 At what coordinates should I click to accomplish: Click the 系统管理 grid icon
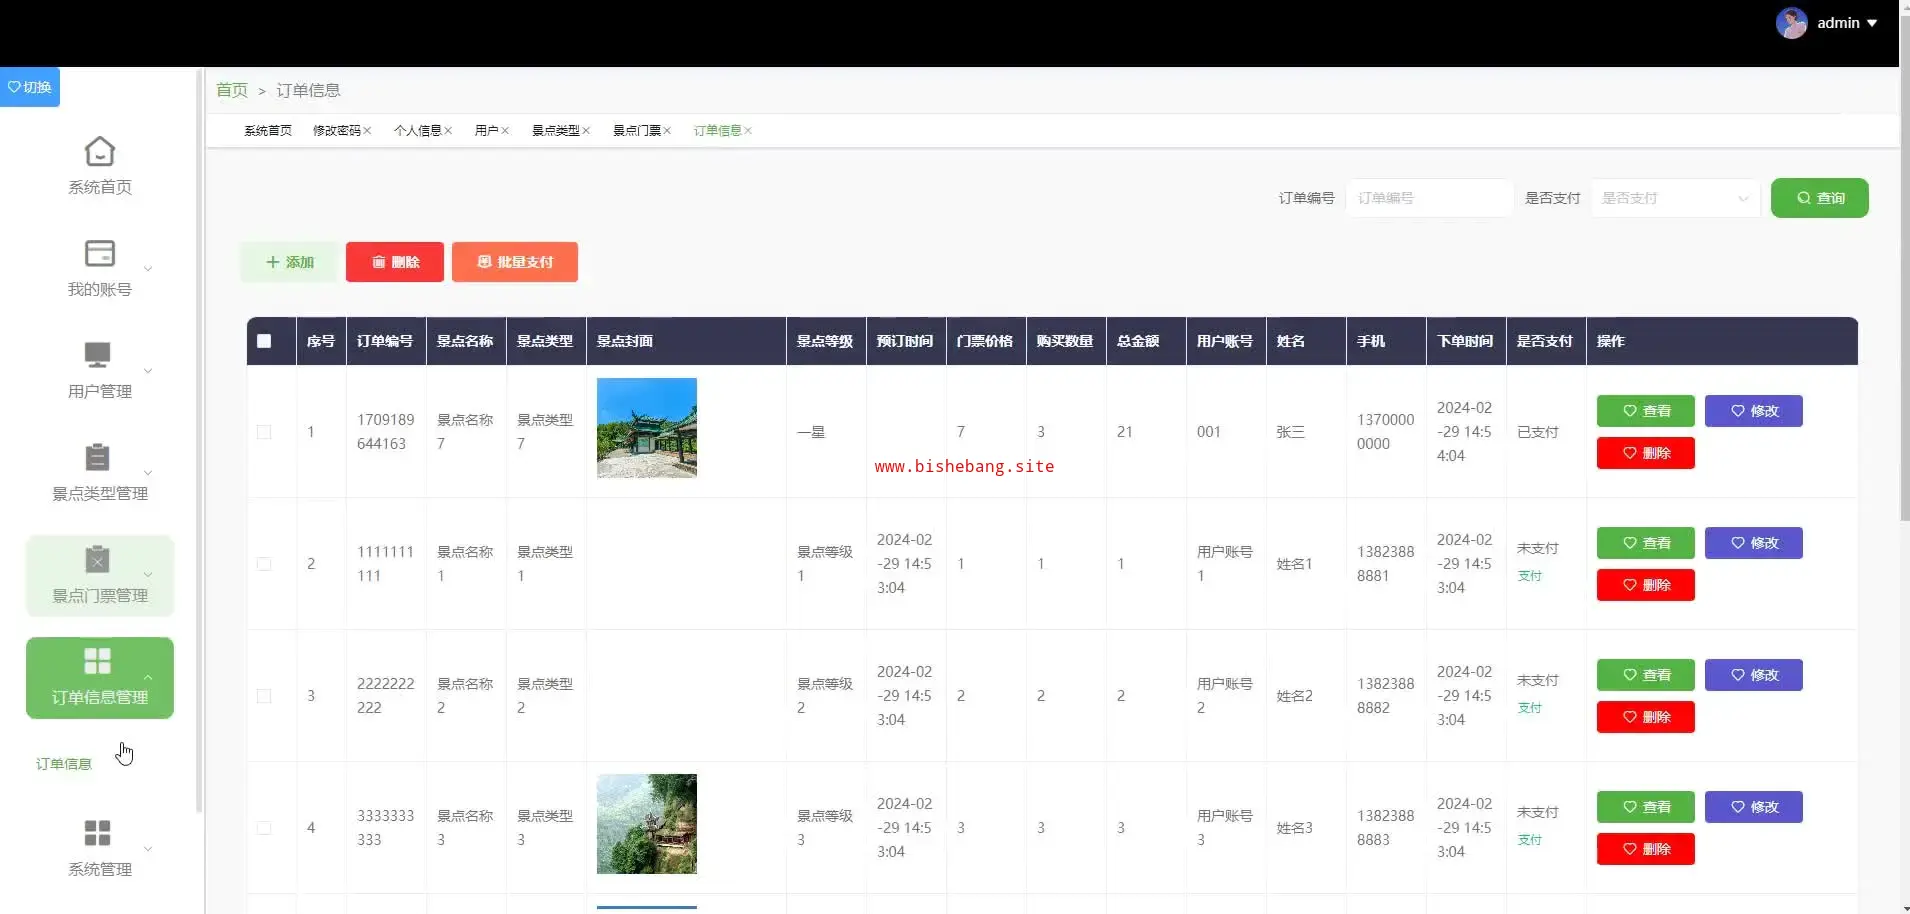coord(98,833)
